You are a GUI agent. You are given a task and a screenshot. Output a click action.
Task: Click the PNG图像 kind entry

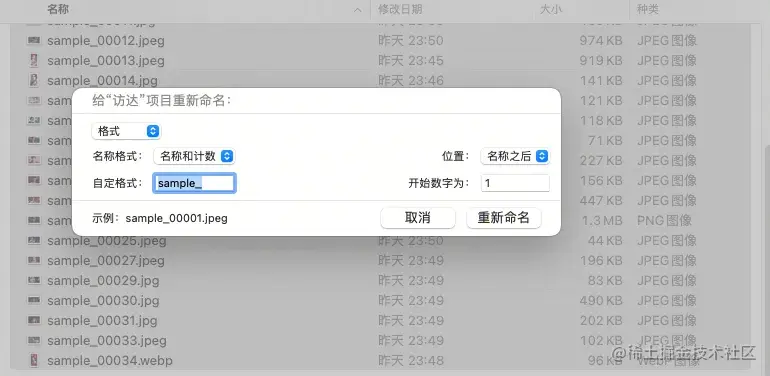[664, 220]
